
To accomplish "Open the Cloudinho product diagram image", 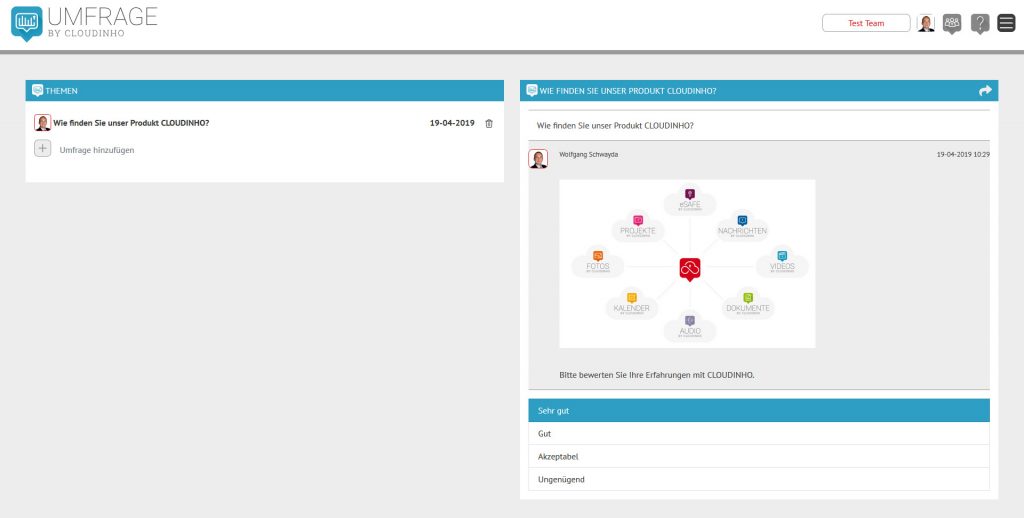I will point(687,263).
